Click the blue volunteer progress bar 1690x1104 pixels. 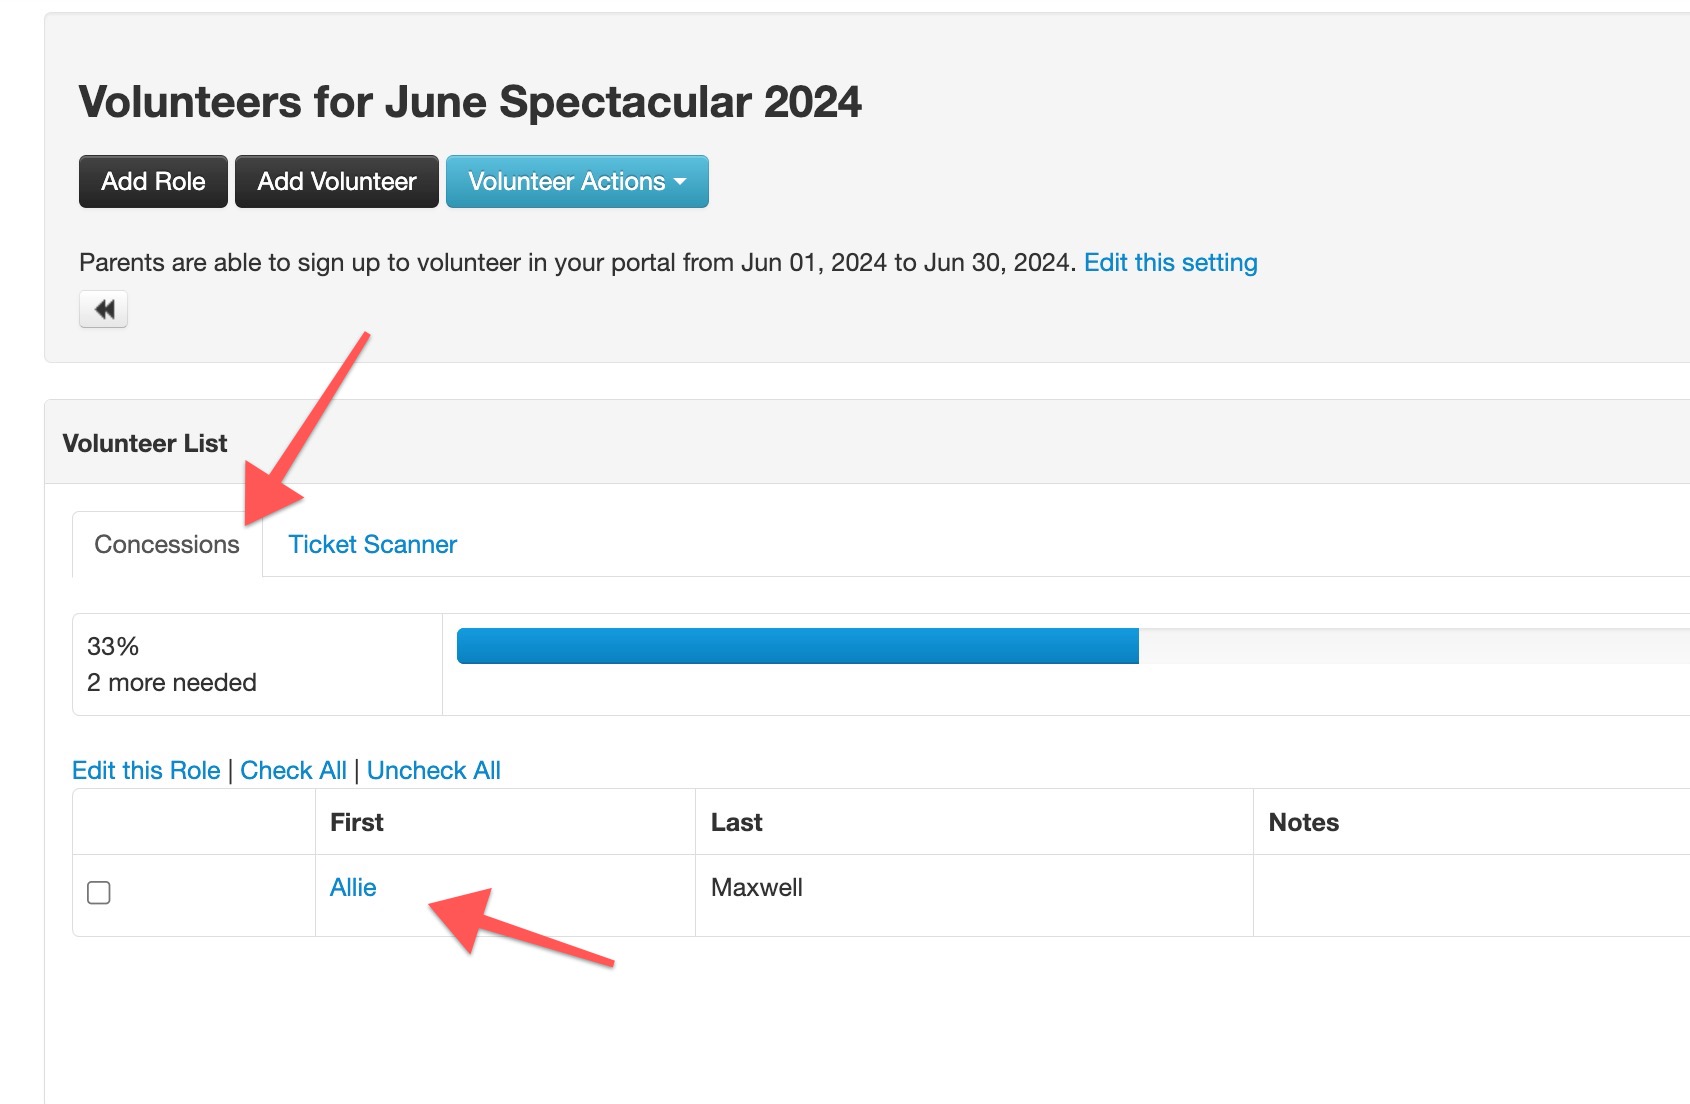(797, 646)
